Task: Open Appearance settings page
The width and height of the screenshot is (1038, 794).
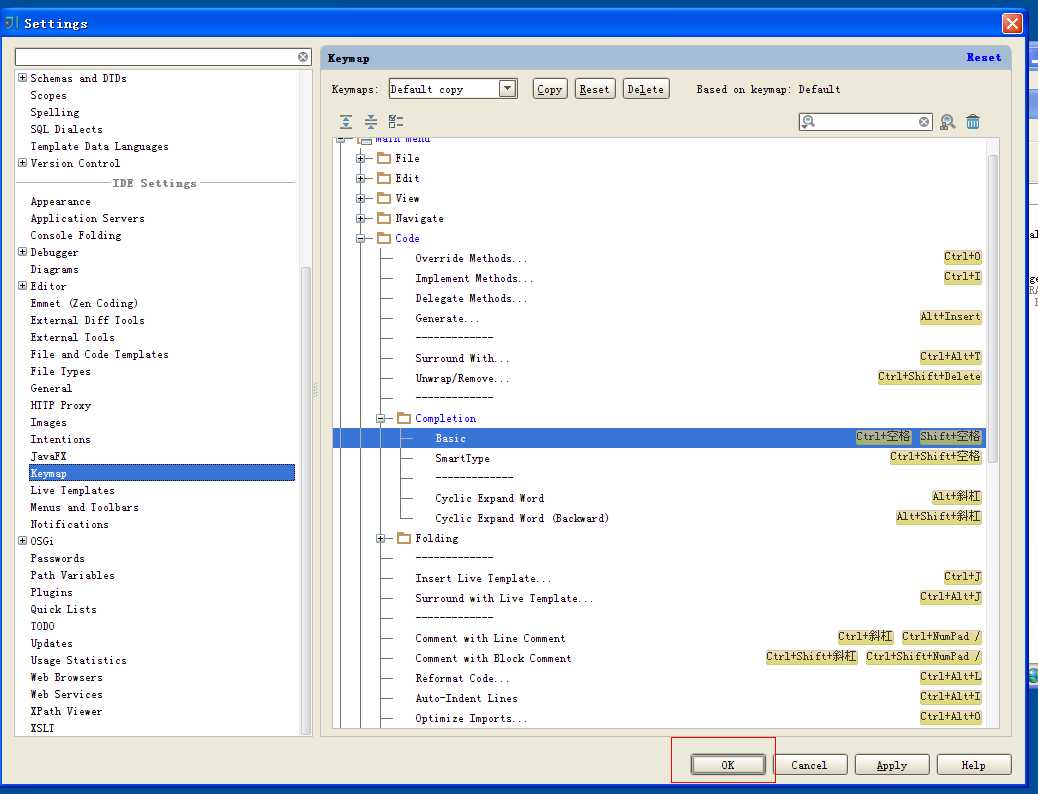Action: pos(60,201)
